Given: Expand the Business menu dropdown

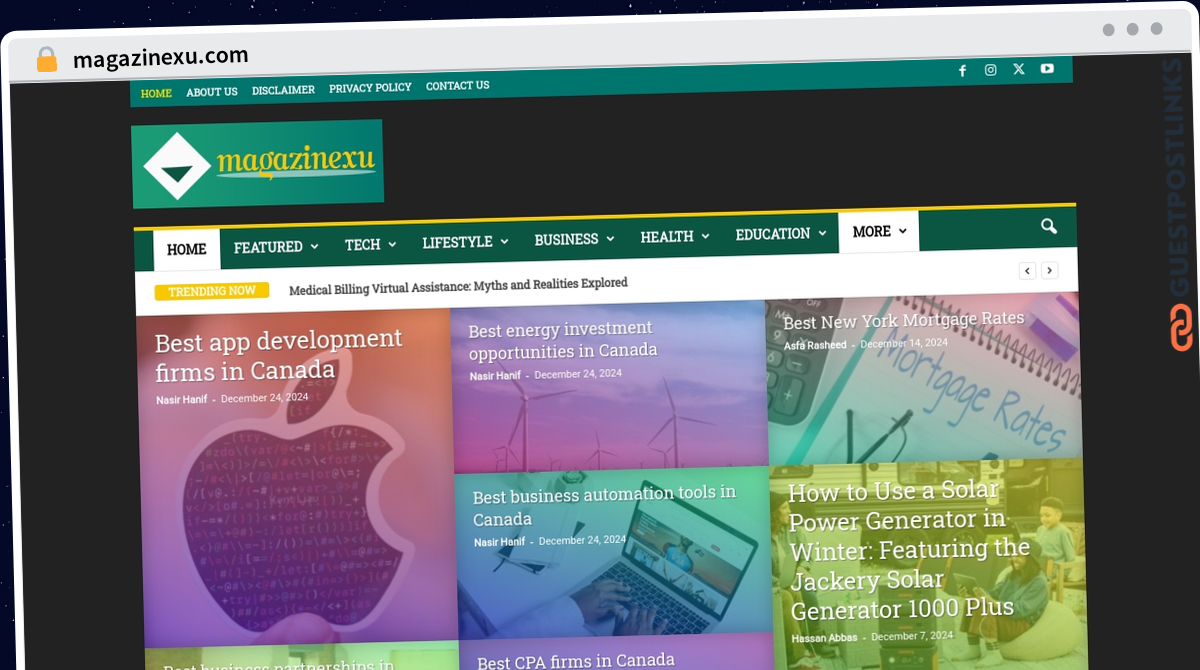Looking at the screenshot, I should tap(575, 240).
